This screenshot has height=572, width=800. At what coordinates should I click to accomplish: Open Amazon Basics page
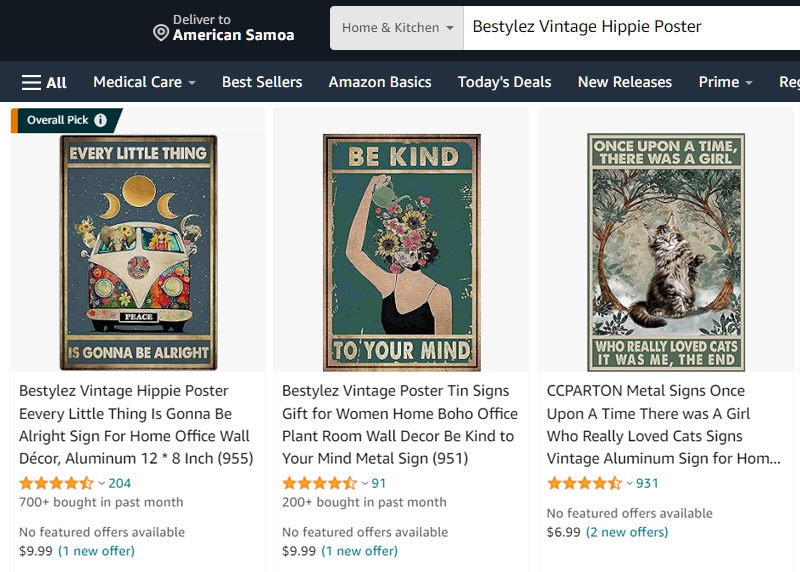(x=380, y=82)
